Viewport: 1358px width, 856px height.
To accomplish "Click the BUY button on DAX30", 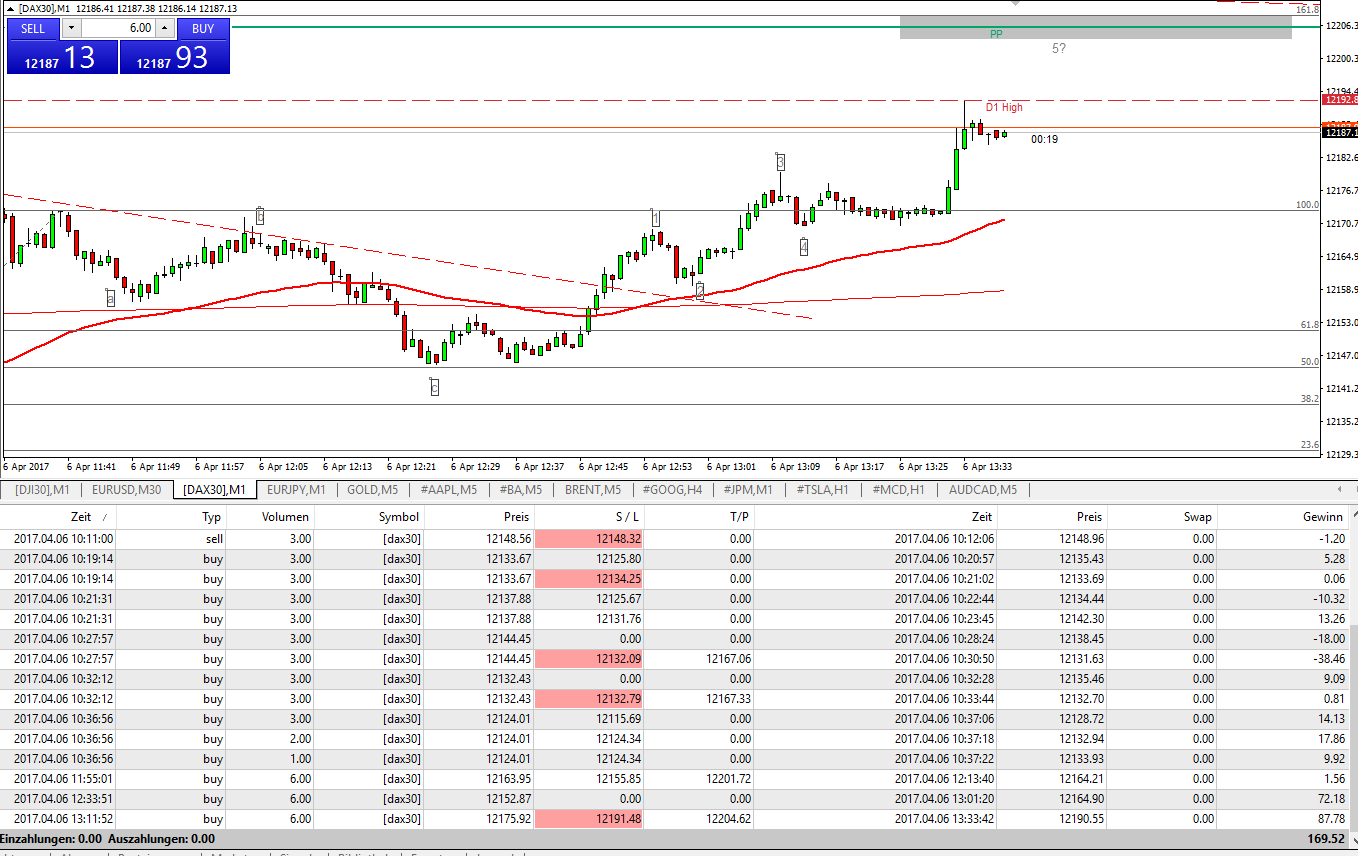I will (203, 29).
